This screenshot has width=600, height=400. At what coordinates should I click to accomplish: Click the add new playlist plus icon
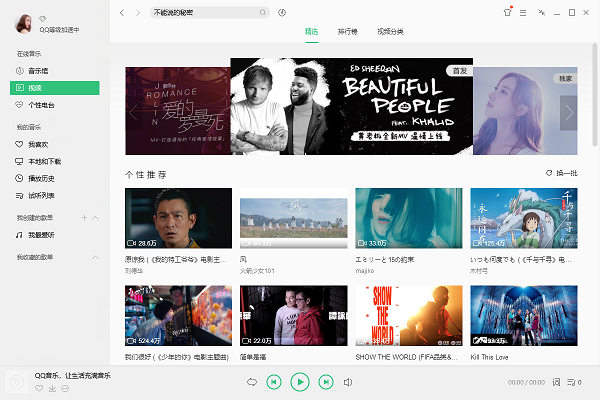(x=84, y=217)
